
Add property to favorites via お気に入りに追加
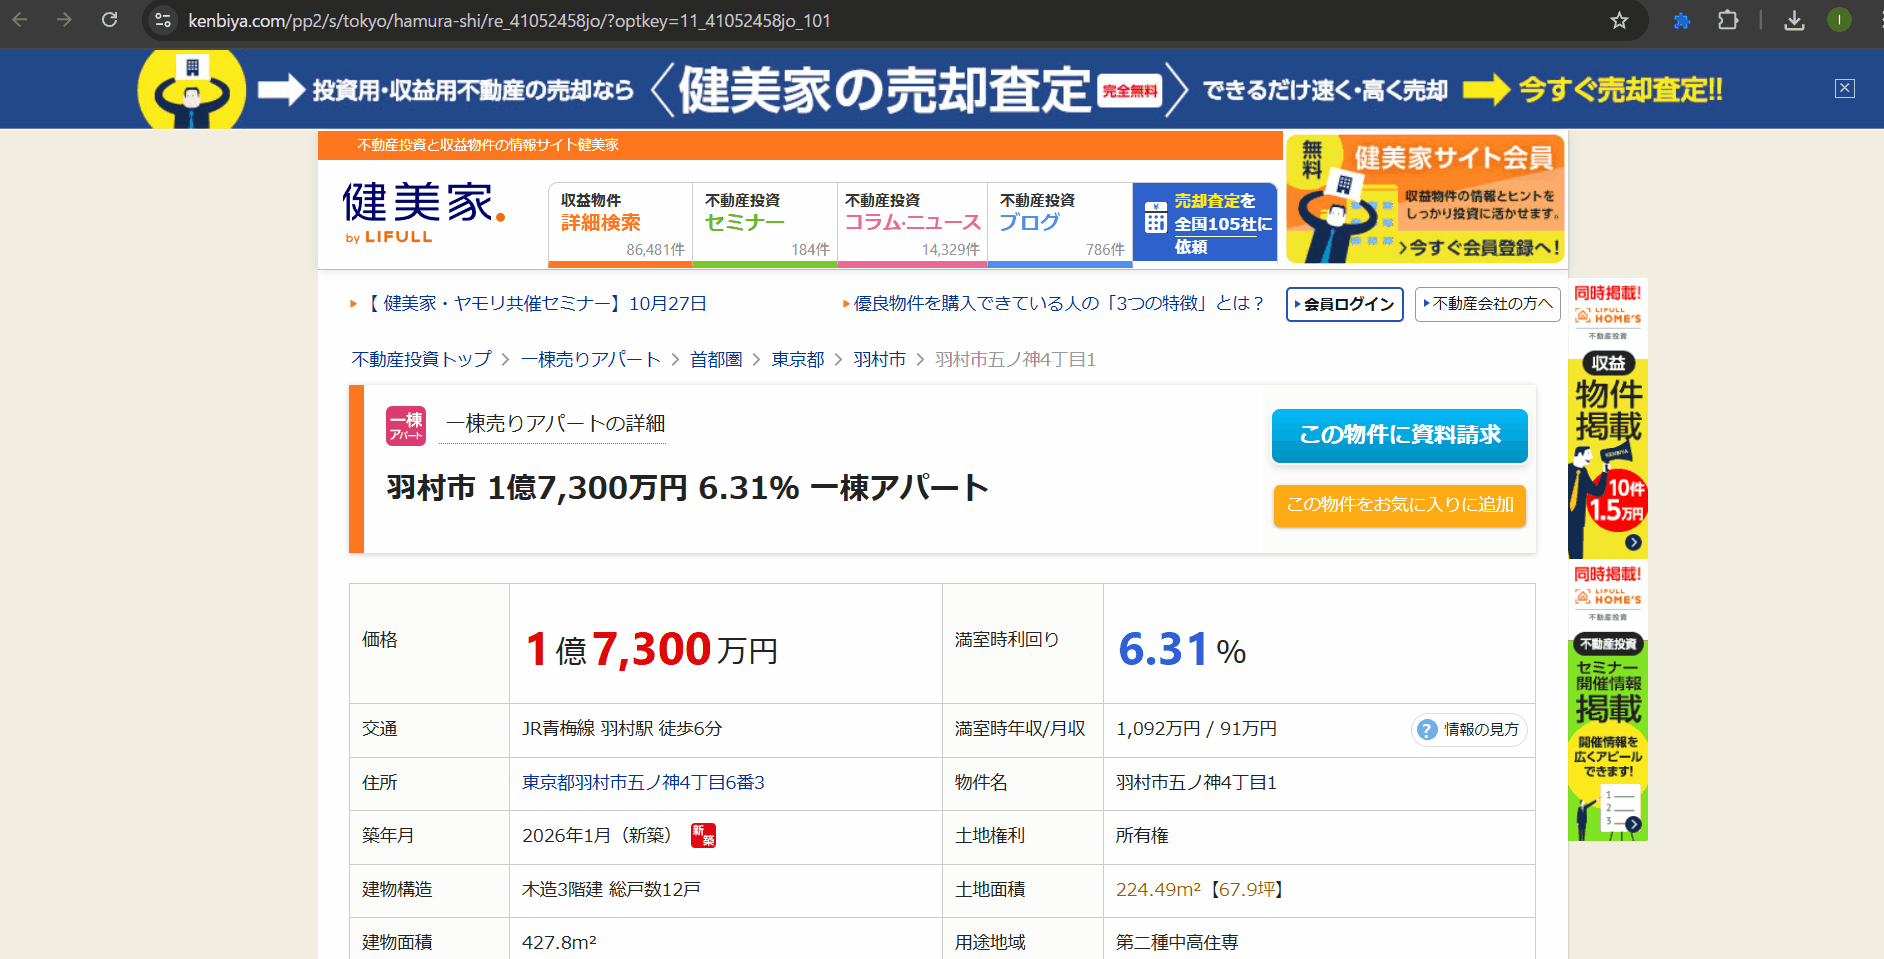[1399, 506]
